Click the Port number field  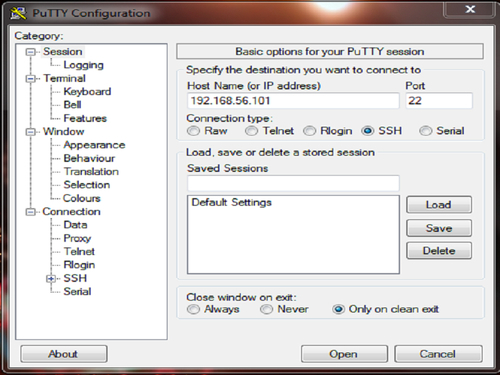point(439,101)
